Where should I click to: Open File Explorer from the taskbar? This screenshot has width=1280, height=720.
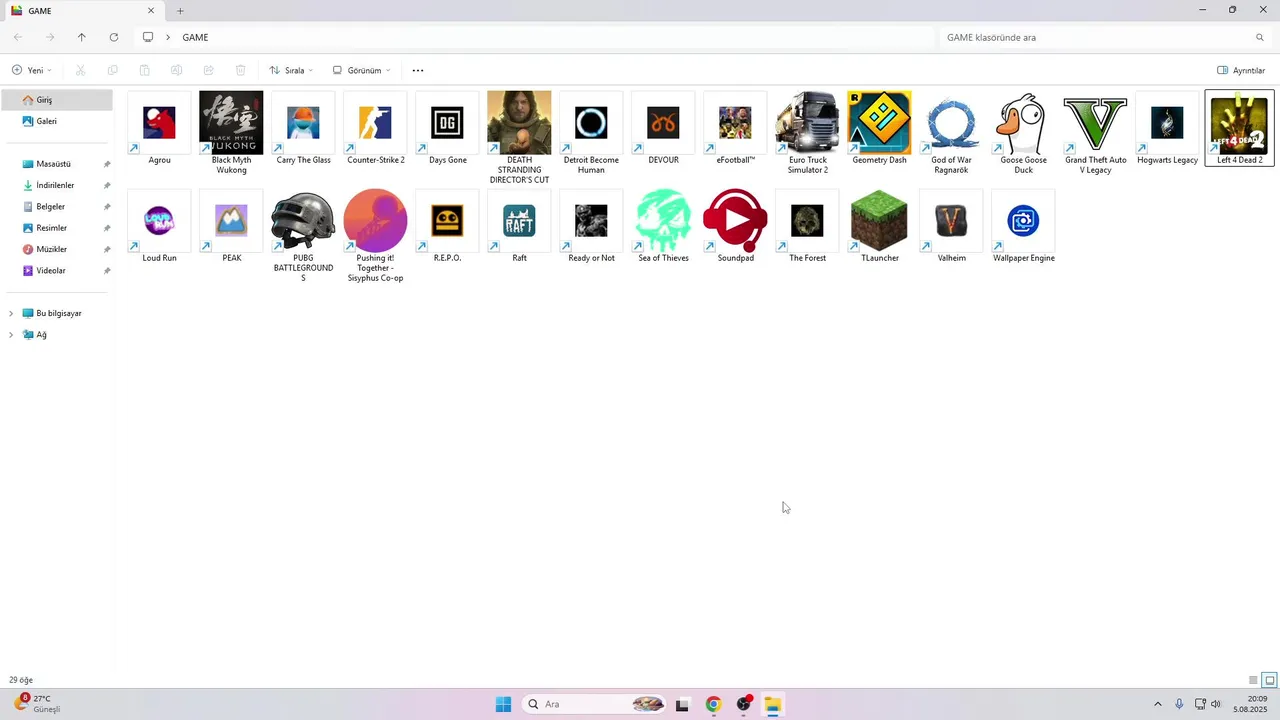pos(773,704)
